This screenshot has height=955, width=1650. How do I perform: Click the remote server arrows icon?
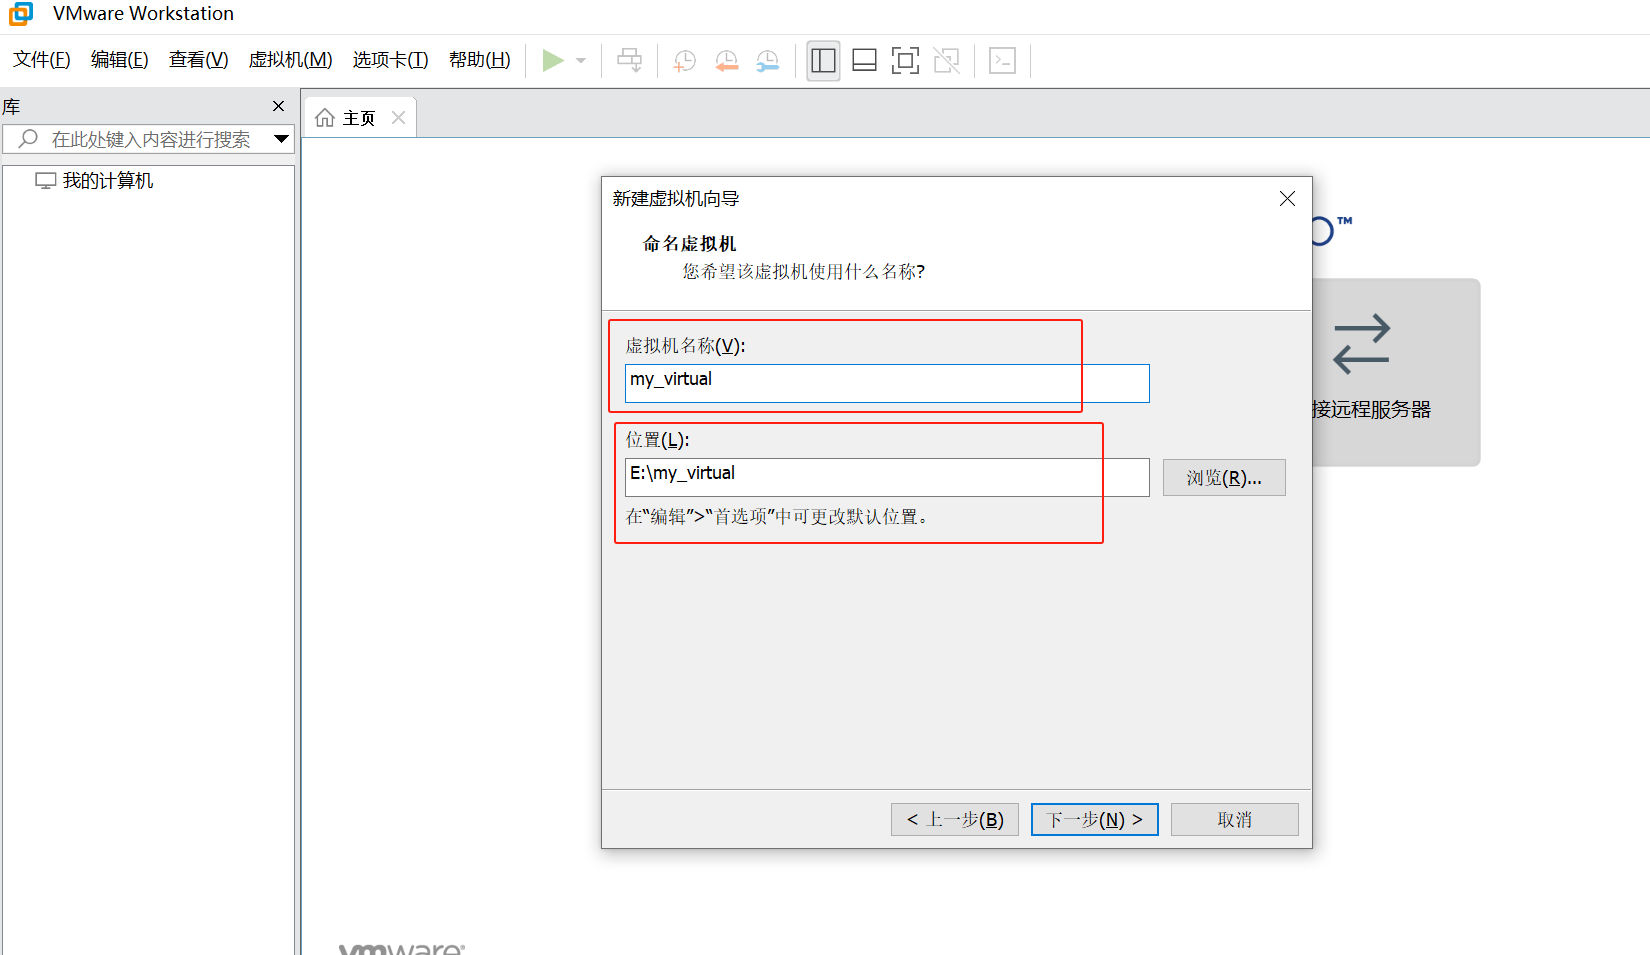pyautogui.click(x=1362, y=344)
